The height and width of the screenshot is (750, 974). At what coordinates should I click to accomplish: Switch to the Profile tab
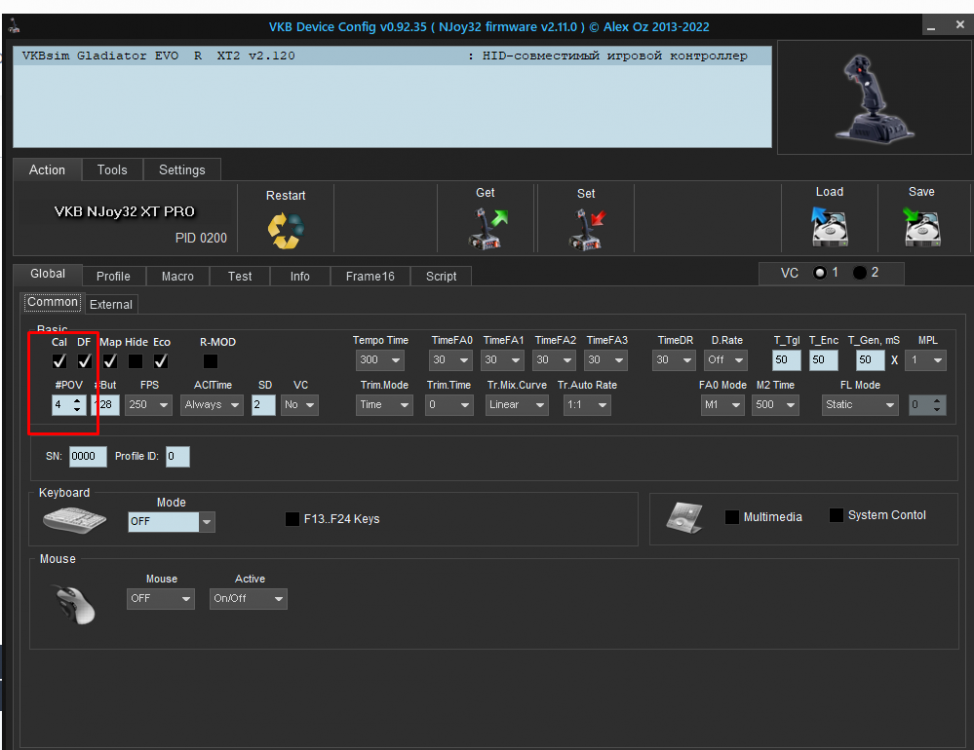coord(113,276)
